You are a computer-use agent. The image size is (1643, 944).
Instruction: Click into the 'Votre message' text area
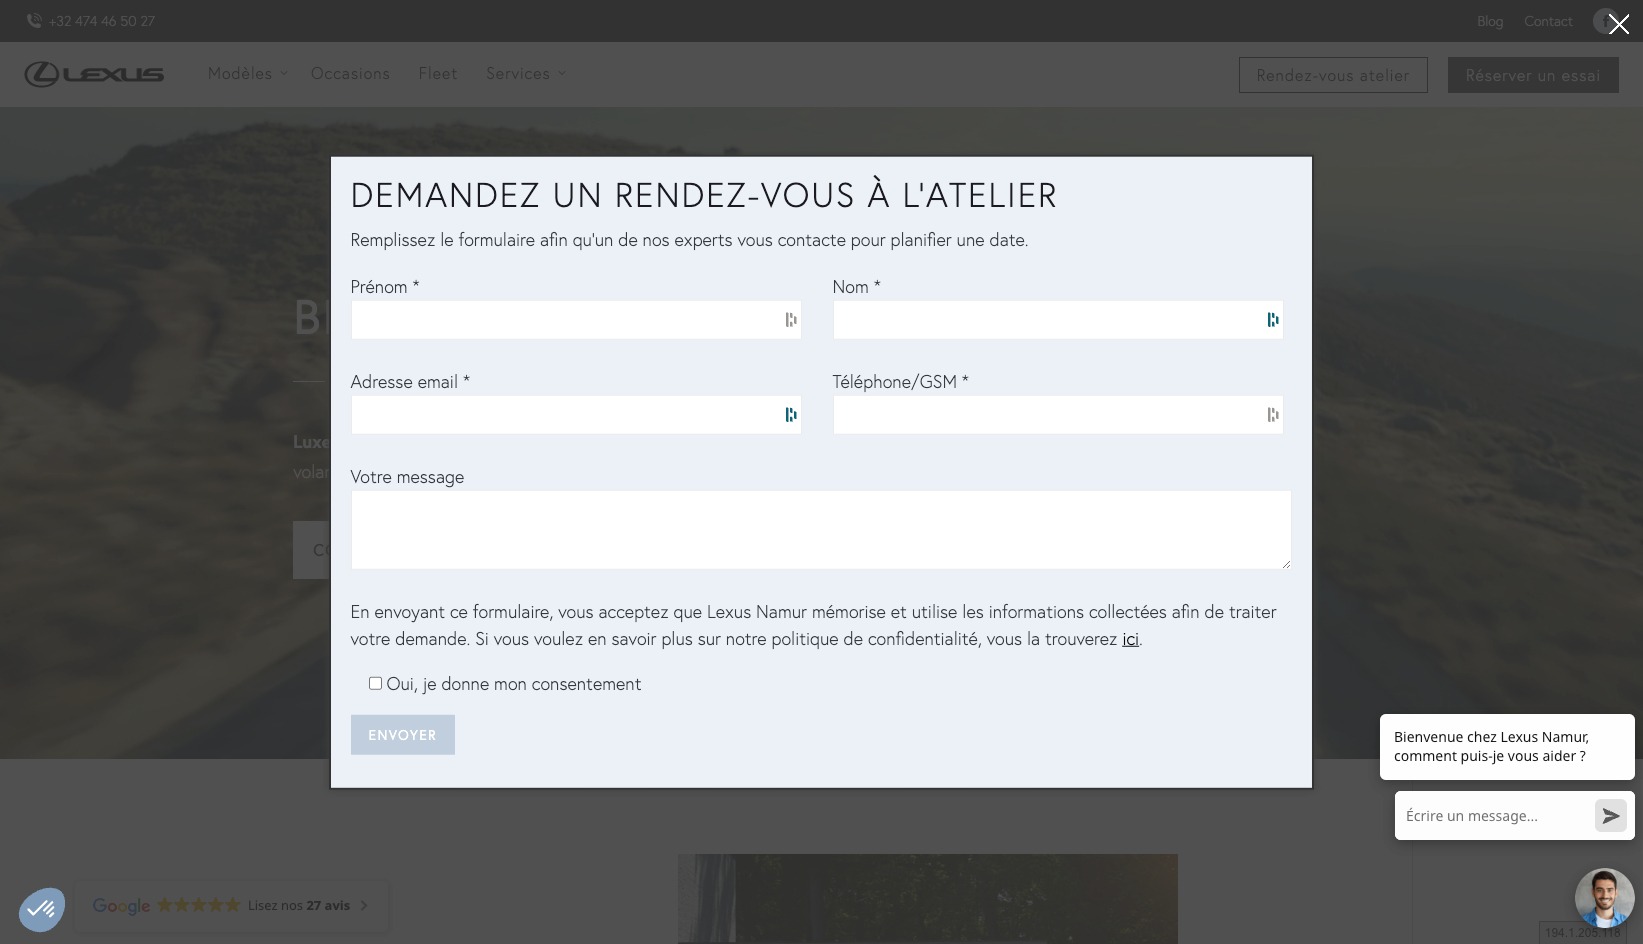[x=820, y=530]
